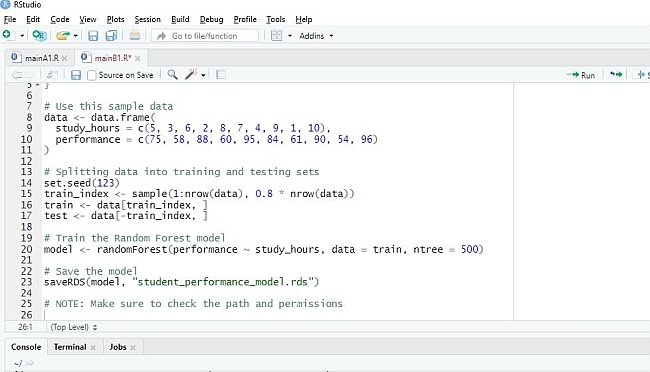Image resolution: width=650 pixels, height=372 pixels.
Task: Click the Open existing file folder icon
Action: (63, 36)
